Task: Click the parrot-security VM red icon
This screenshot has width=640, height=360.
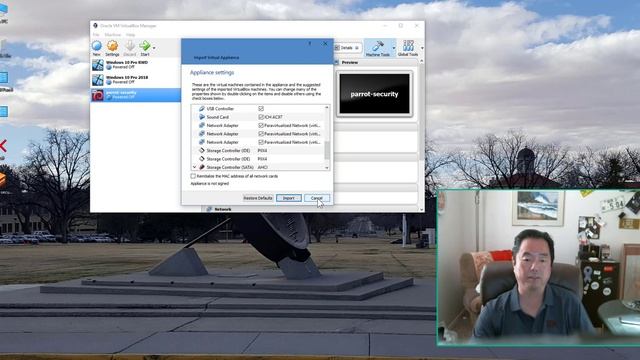Action: [98, 95]
